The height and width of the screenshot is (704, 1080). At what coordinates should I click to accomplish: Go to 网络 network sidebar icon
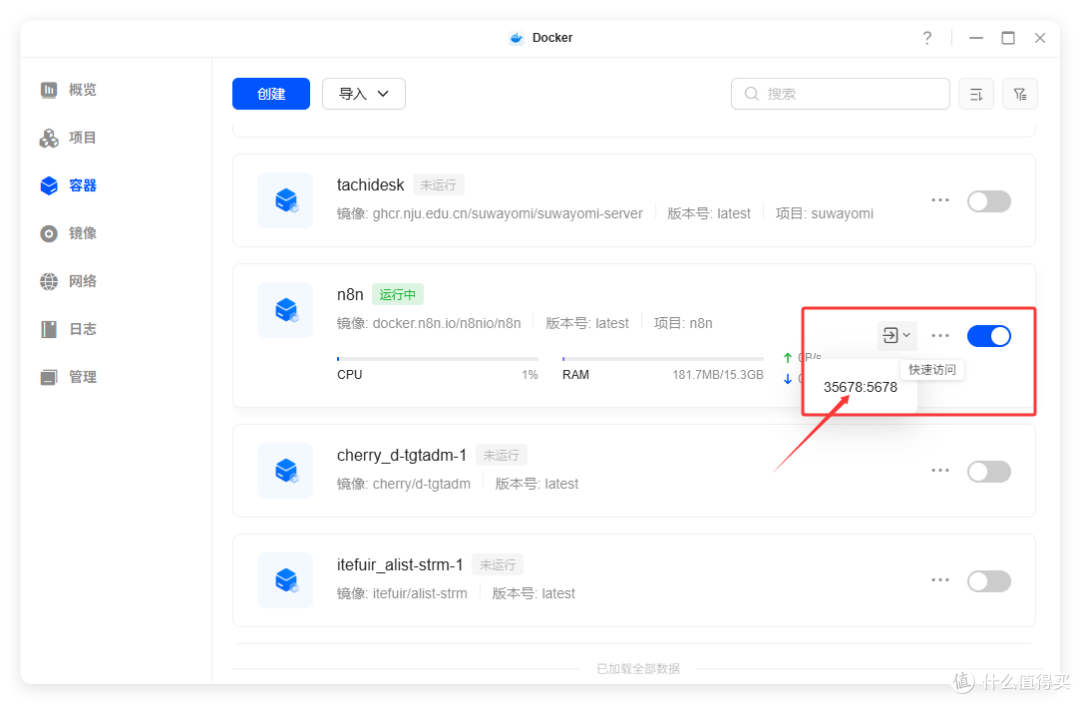49,281
